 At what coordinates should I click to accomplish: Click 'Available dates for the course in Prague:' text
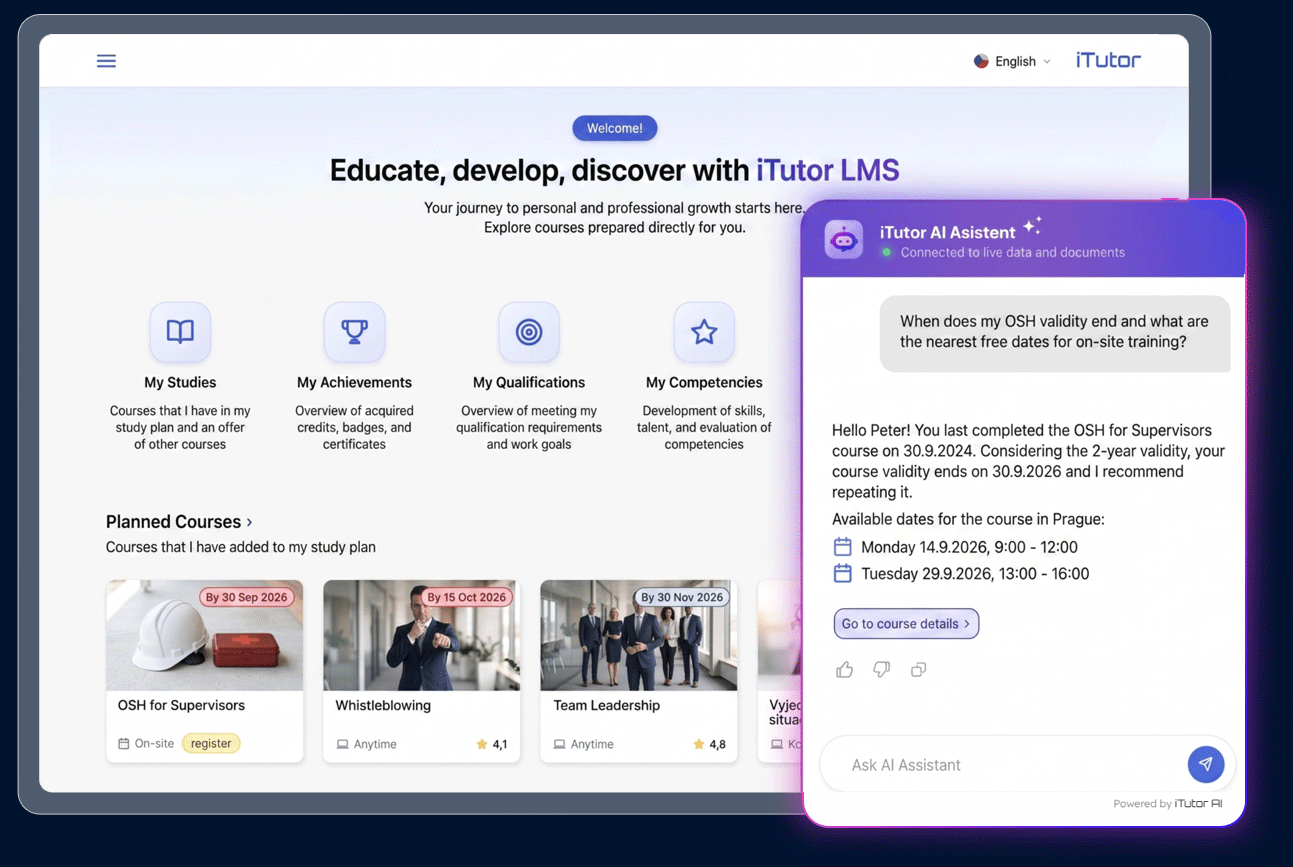pyautogui.click(x=968, y=519)
